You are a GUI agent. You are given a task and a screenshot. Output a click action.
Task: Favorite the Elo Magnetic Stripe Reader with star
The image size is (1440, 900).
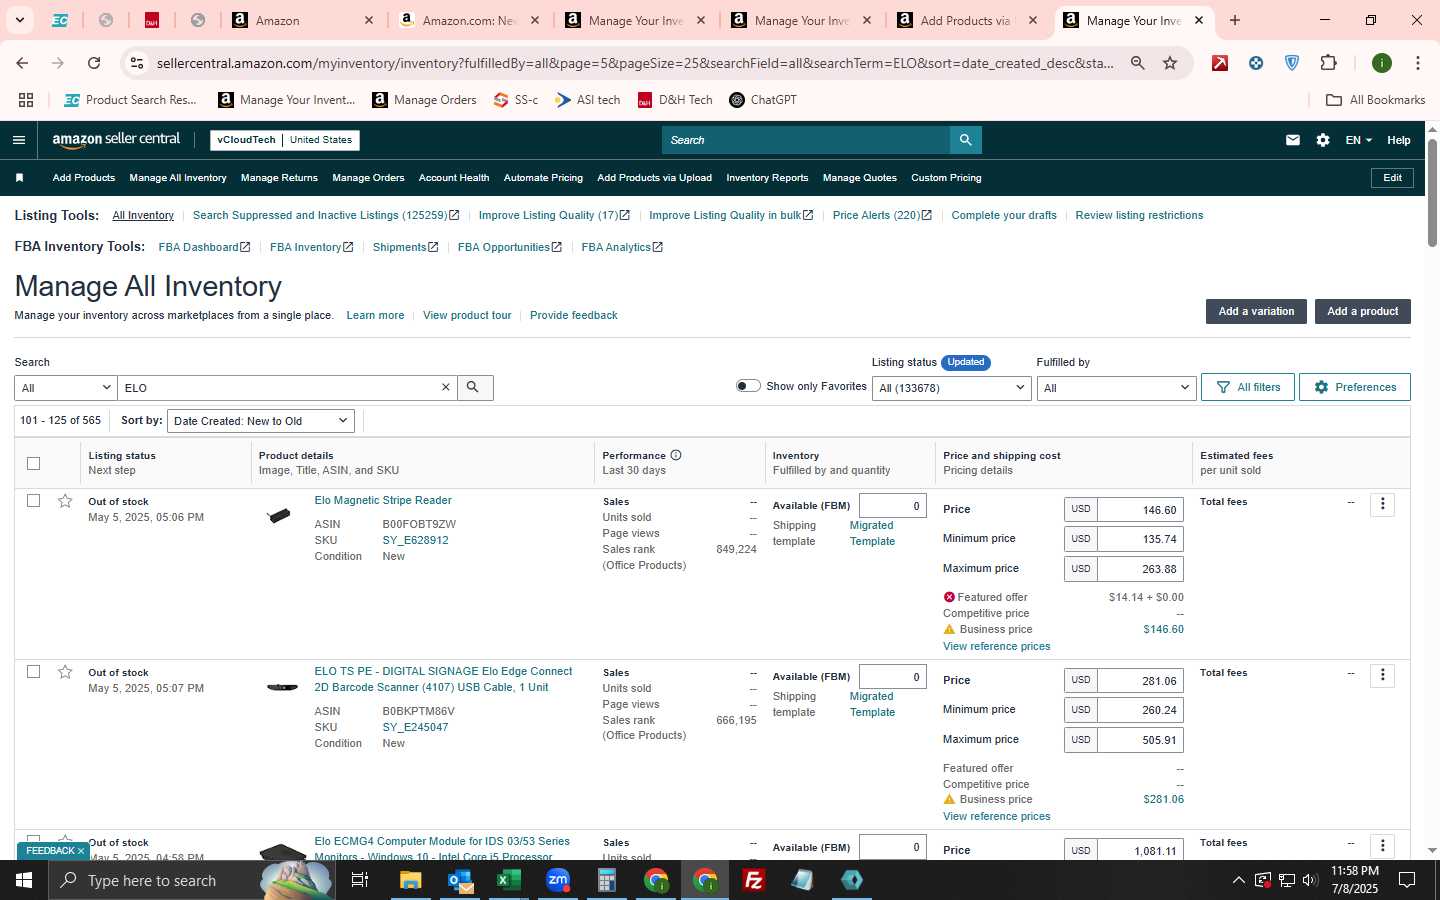[x=65, y=501]
